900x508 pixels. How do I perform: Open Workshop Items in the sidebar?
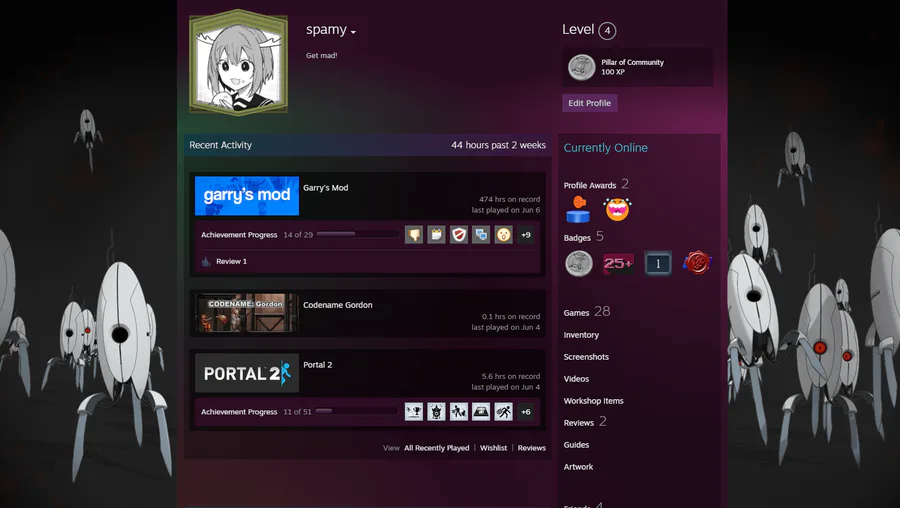[x=593, y=401]
